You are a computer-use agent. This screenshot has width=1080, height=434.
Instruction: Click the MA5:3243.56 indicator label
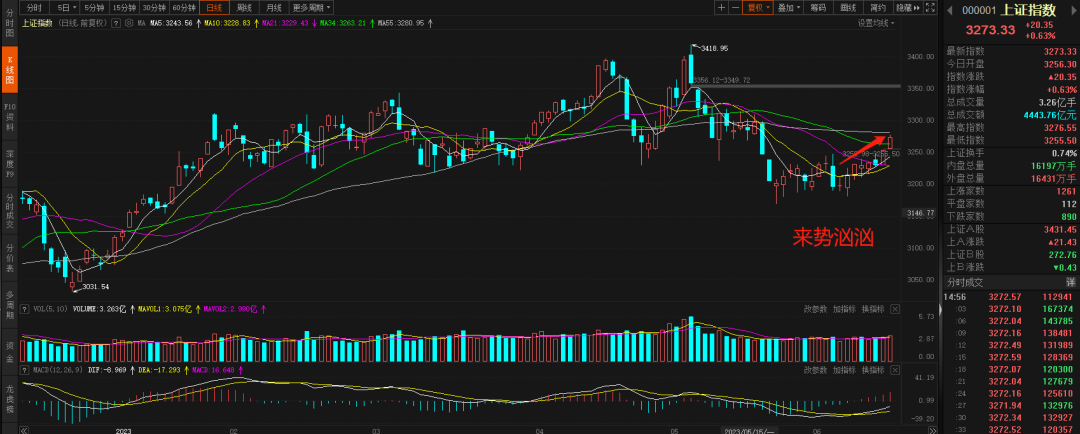[x=173, y=23]
